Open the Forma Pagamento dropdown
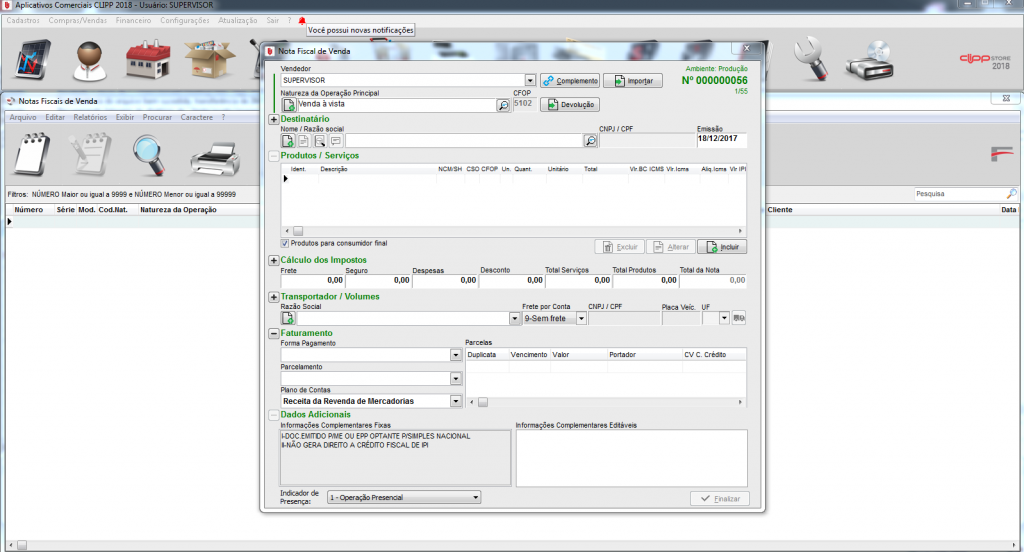Image resolution: width=1024 pixels, height=552 pixels. click(x=455, y=355)
